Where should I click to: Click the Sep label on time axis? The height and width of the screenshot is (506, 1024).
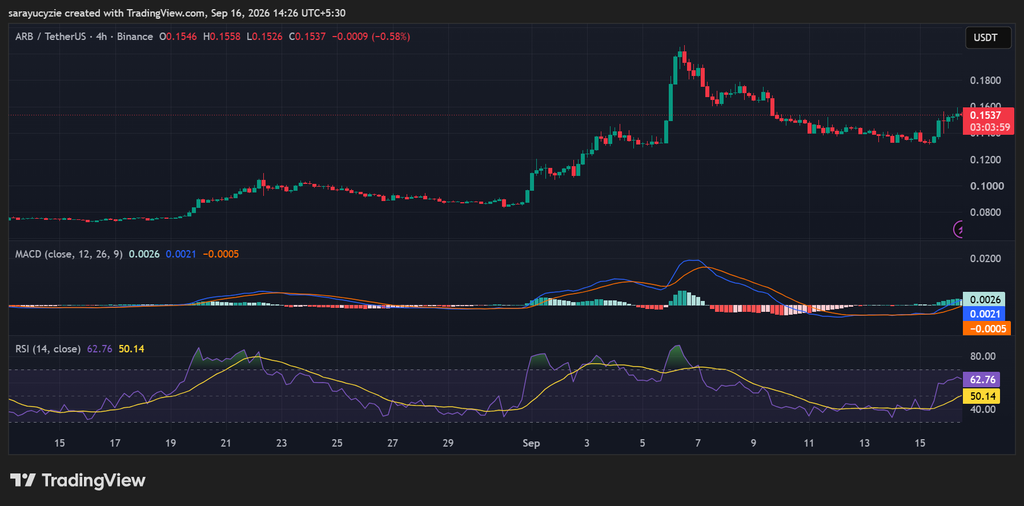[531, 443]
